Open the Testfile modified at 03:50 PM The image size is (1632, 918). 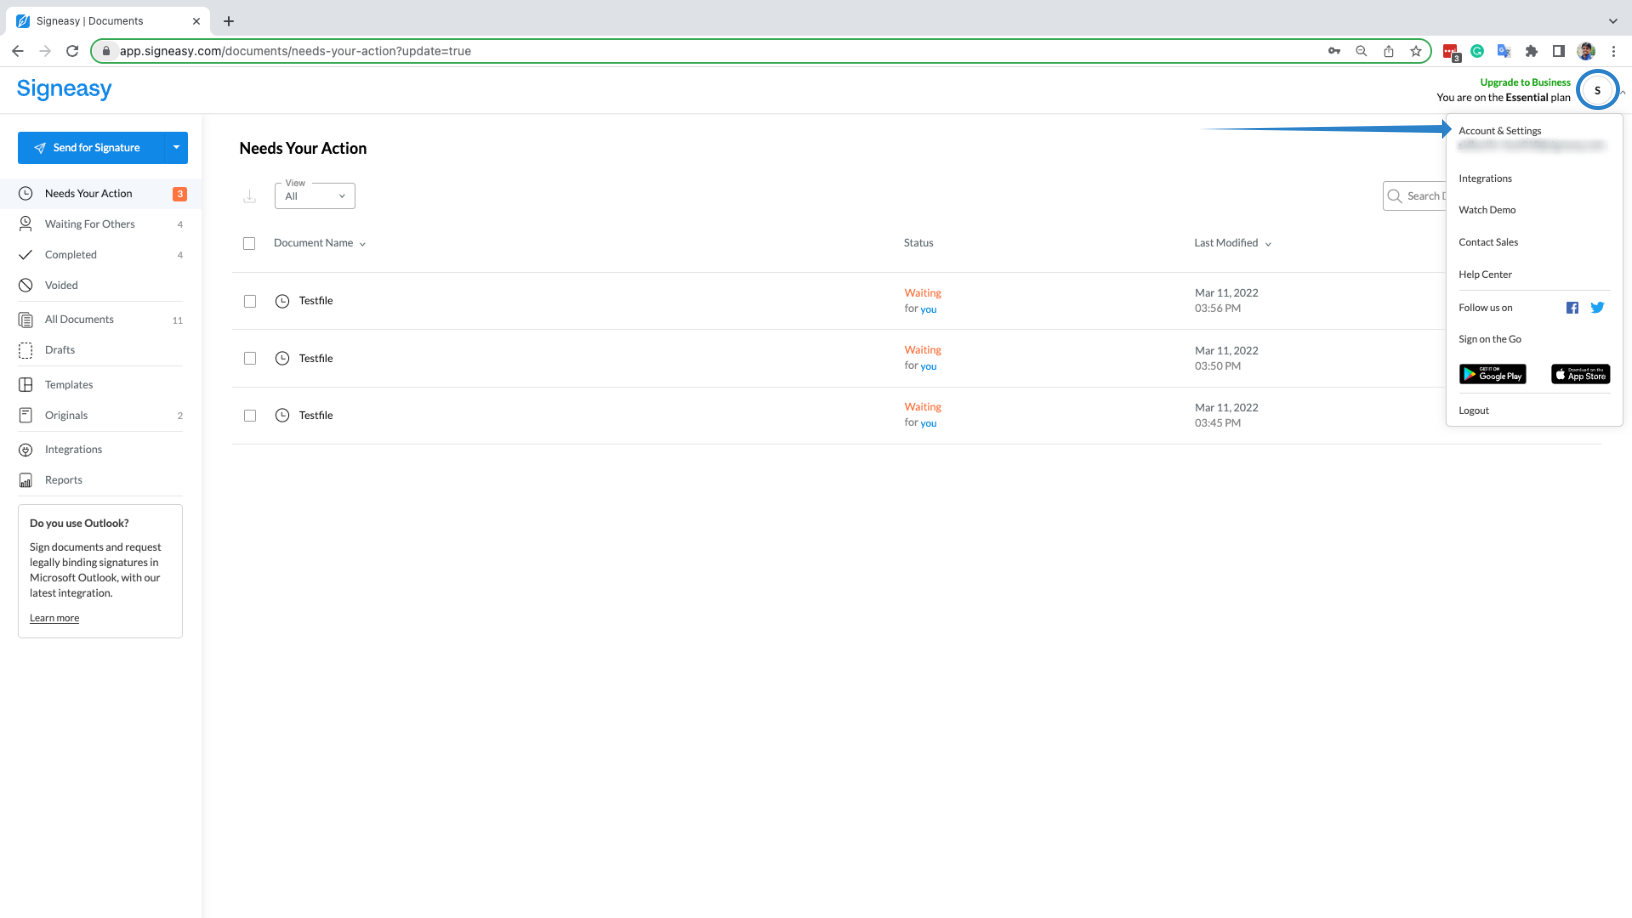316,358
